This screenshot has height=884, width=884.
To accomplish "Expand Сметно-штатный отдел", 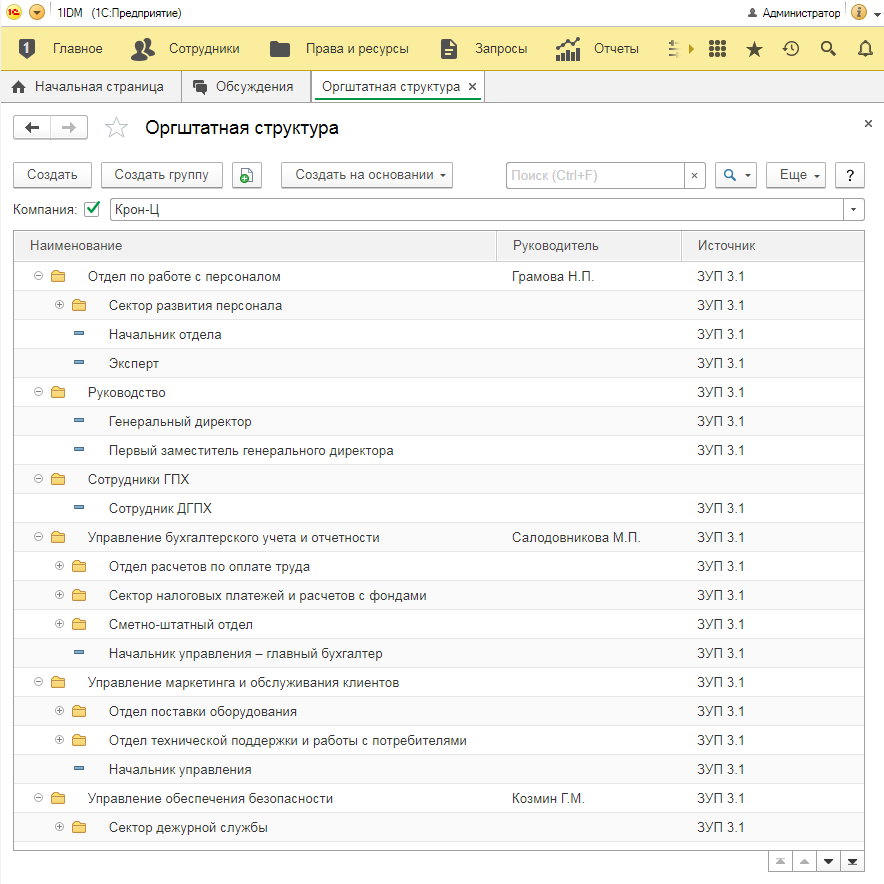I will click(59, 624).
